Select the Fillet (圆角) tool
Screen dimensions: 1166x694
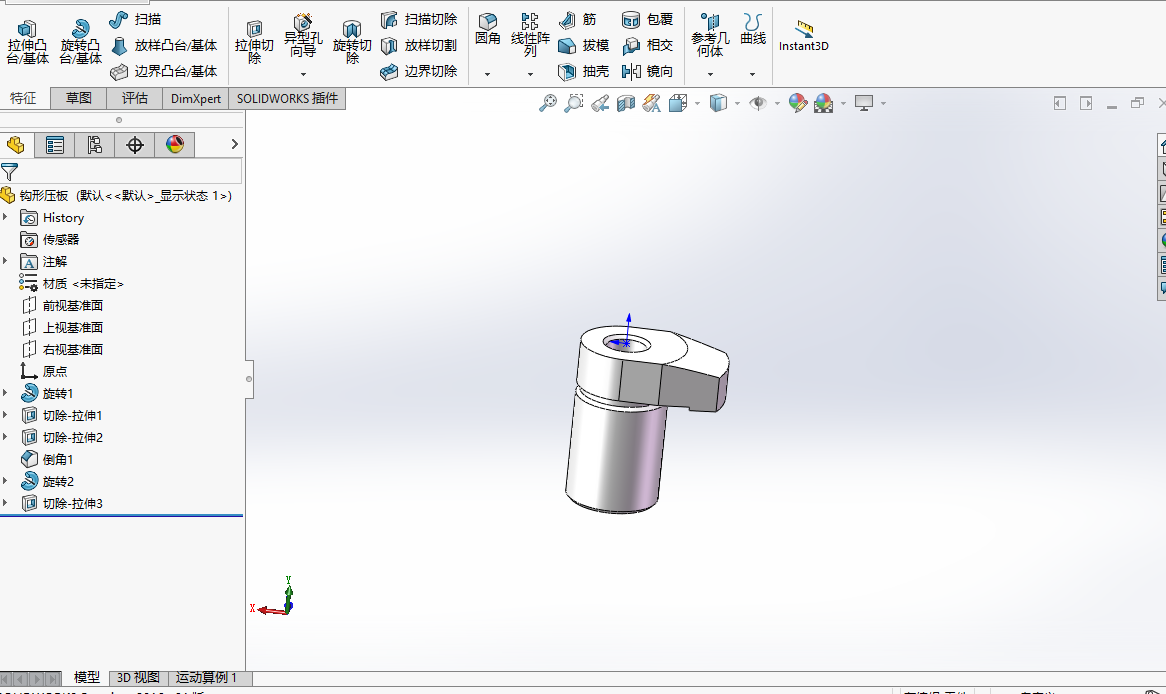coord(488,30)
